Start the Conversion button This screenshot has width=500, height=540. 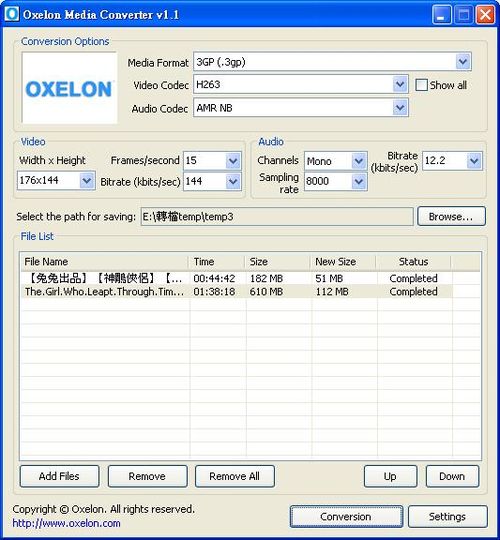[x=346, y=517]
